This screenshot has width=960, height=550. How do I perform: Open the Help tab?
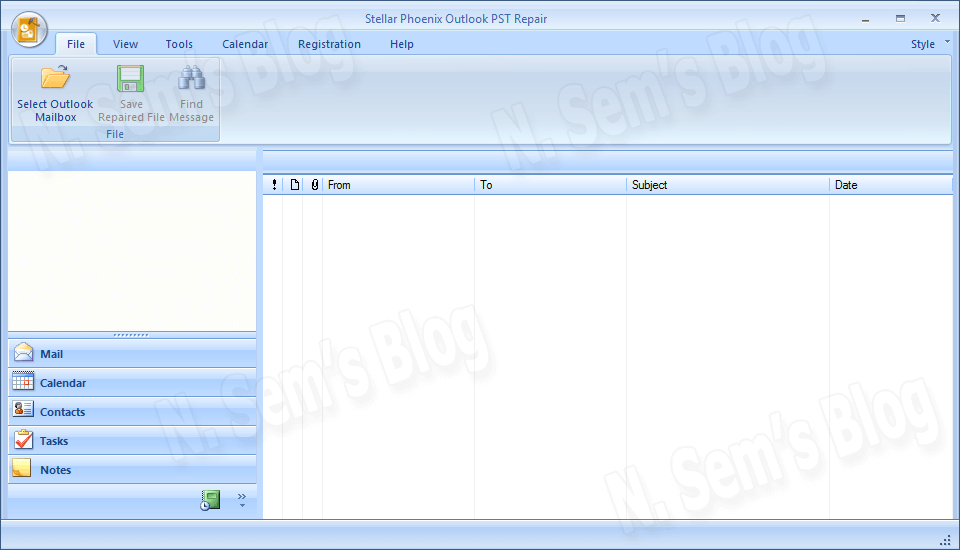tap(402, 44)
